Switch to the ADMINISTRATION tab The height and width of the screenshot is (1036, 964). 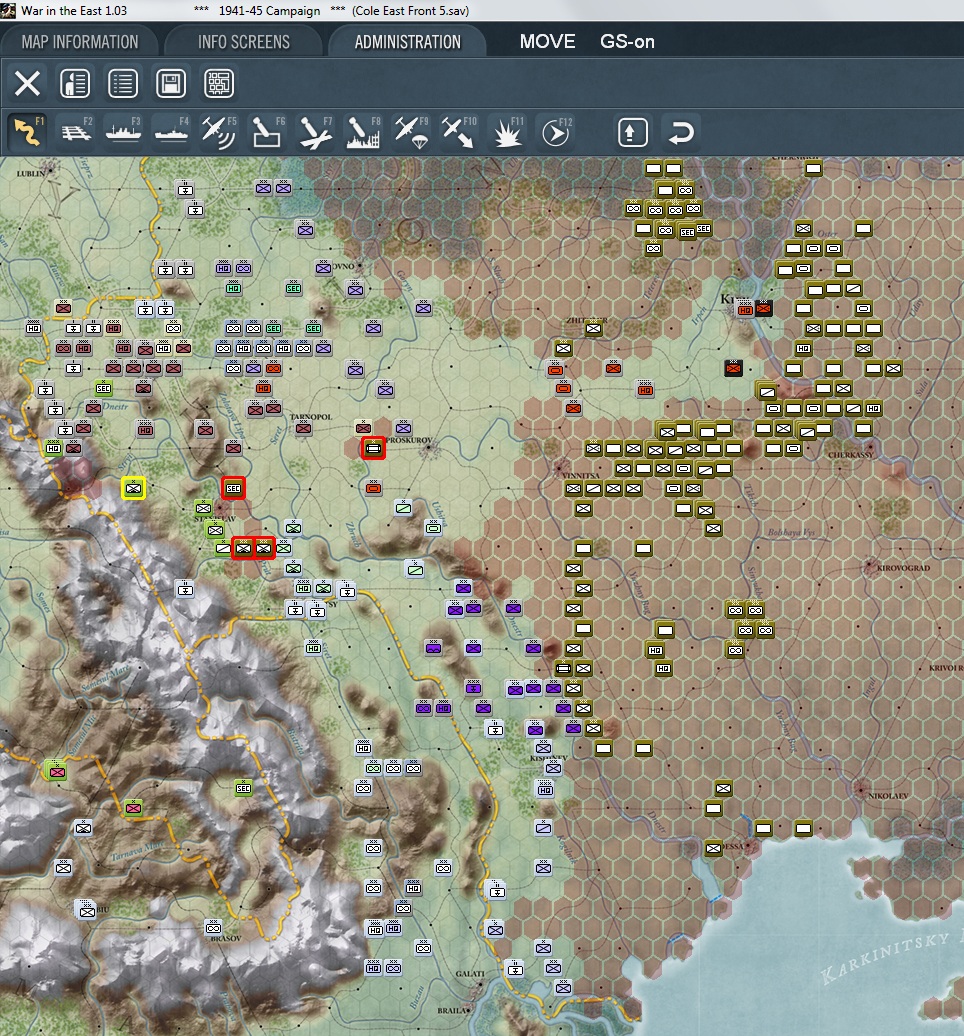[408, 42]
